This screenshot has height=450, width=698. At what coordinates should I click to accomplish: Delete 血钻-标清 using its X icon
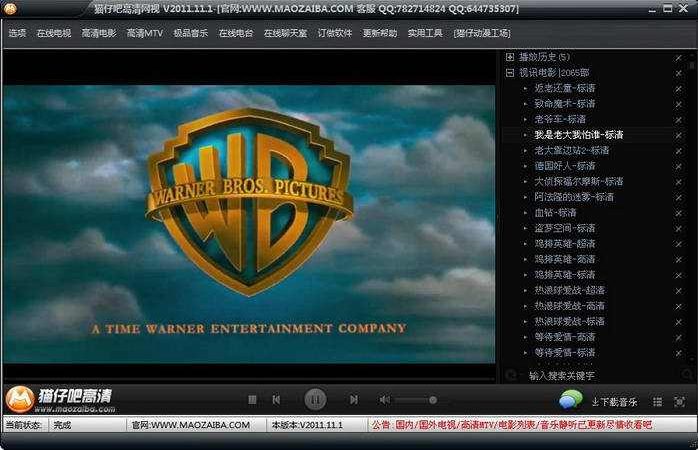point(678,214)
